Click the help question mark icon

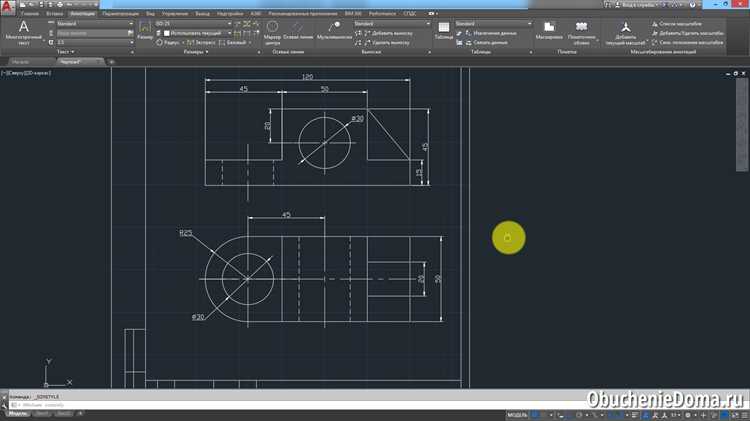pyautogui.click(x=693, y=4)
